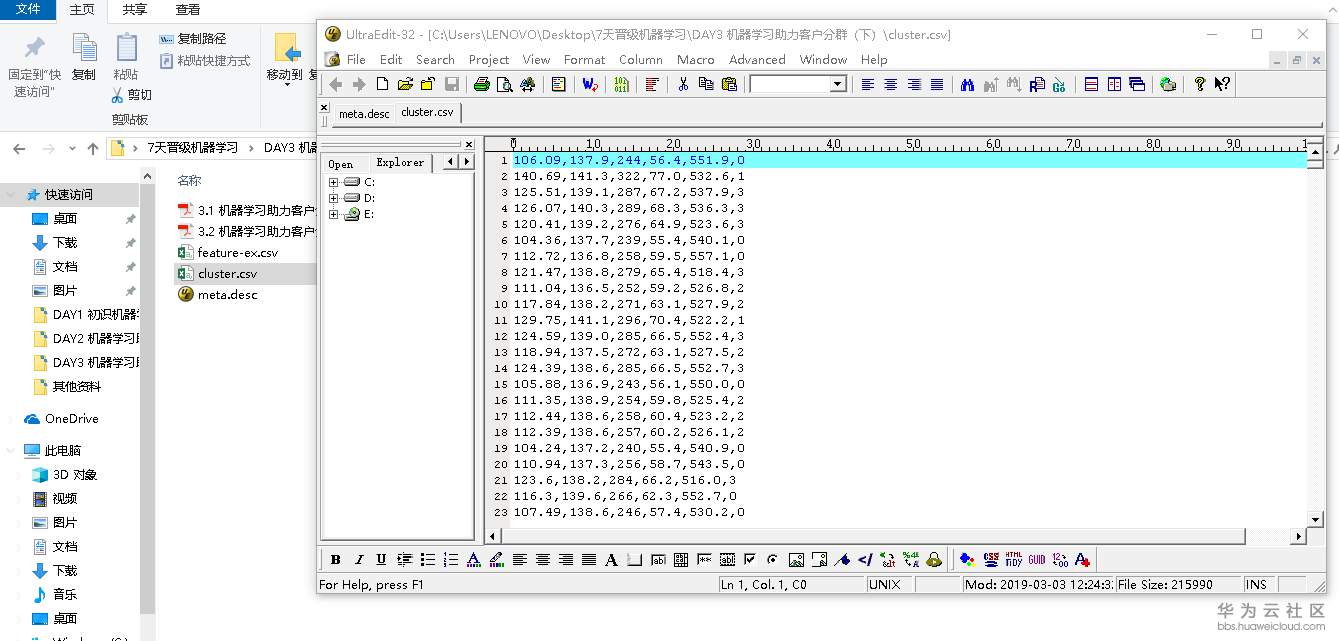This screenshot has height=641, width=1339.
Task: Select OneDrive in File Explorer navigation
Action: point(62,418)
